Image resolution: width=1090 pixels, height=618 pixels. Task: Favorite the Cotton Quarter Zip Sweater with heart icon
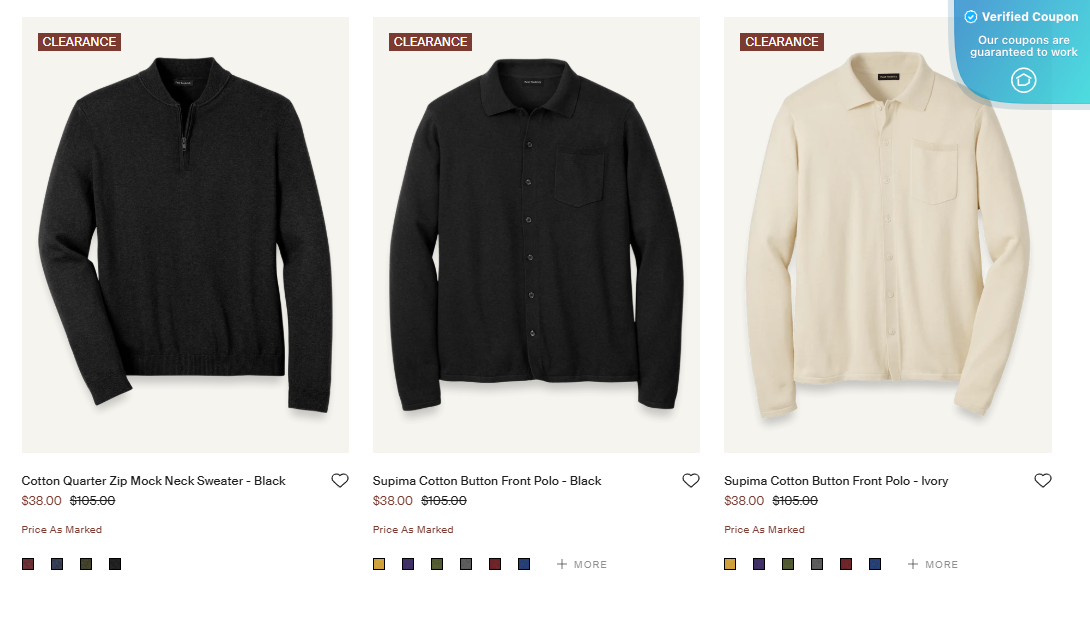[x=339, y=480]
